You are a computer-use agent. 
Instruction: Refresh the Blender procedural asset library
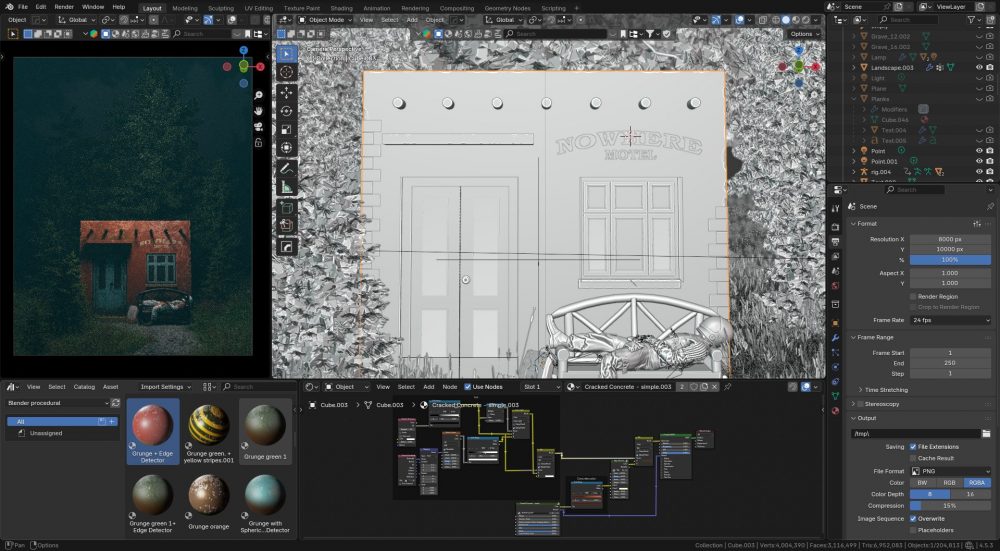tap(115, 403)
